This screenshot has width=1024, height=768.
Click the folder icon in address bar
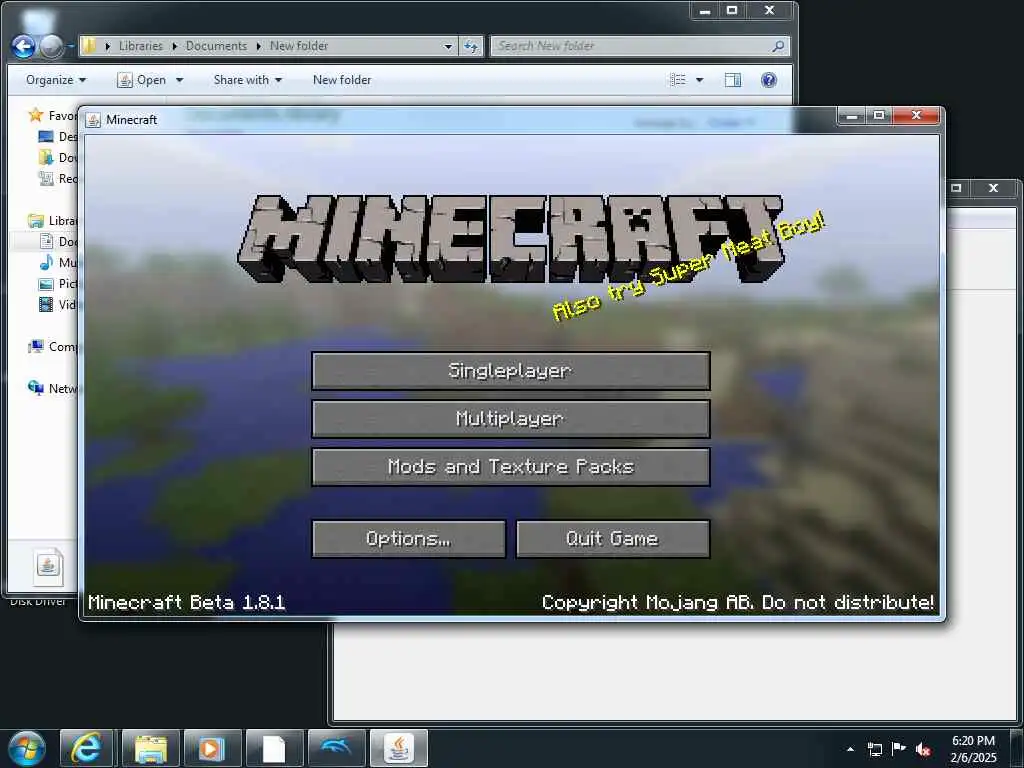click(89, 46)
